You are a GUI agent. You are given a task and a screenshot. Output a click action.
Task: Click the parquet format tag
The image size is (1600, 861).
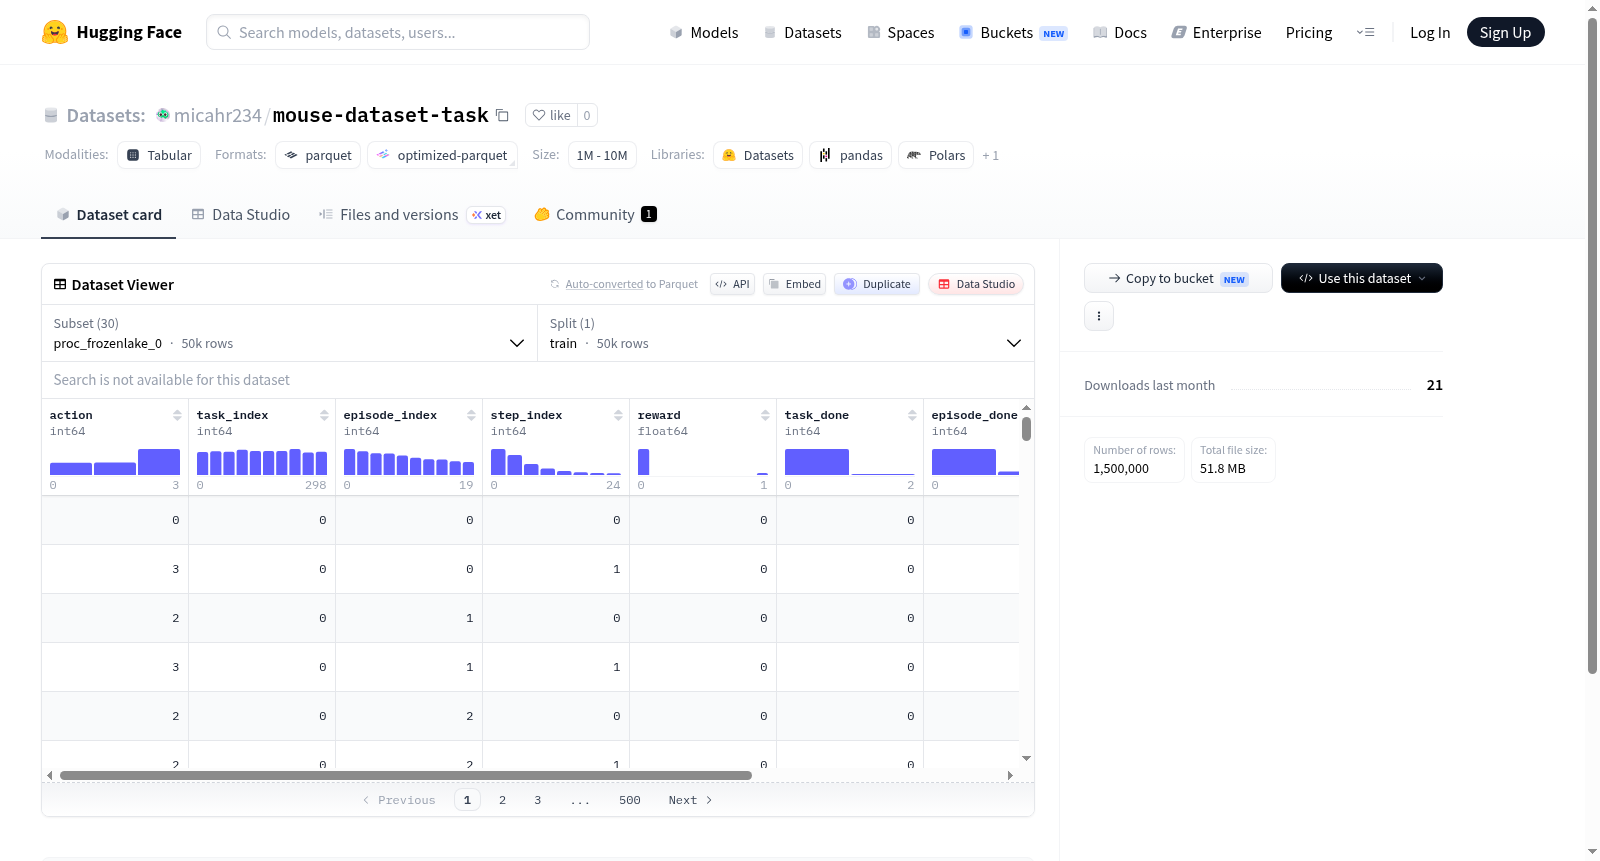318,155
